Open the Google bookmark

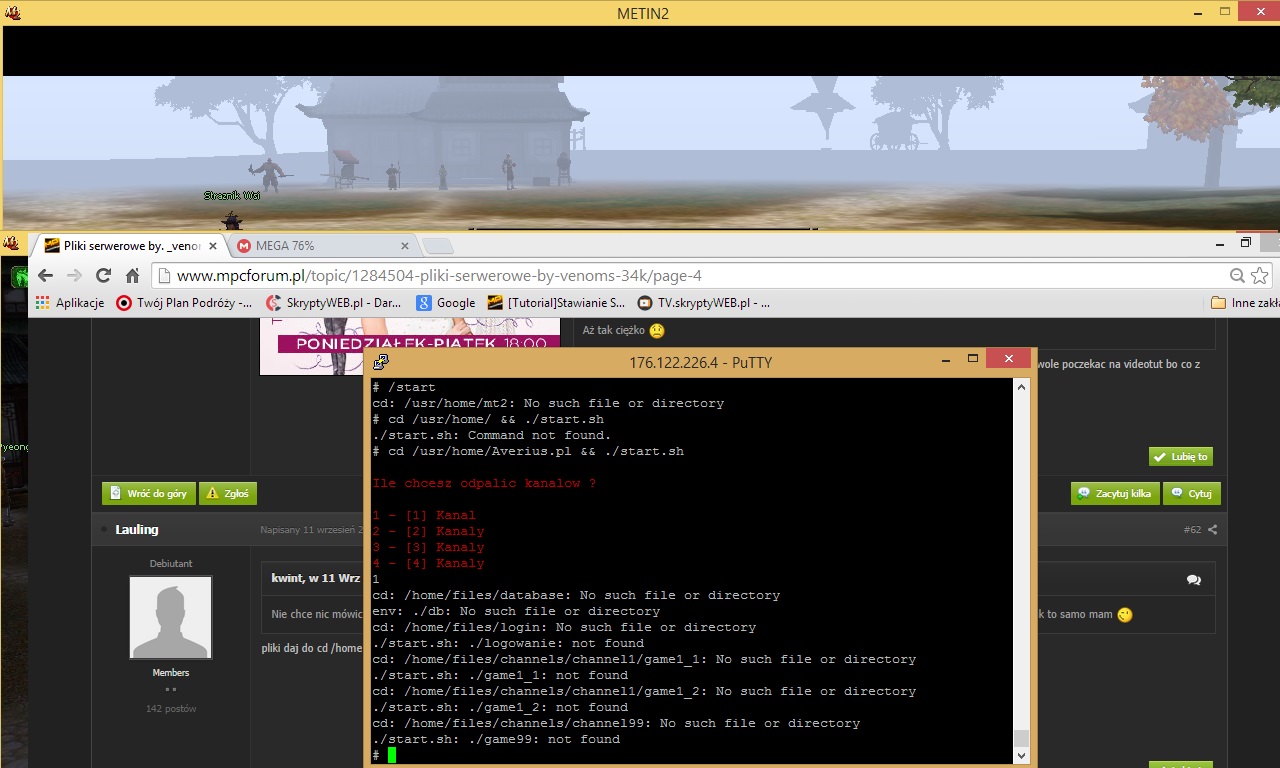[446, 303]
